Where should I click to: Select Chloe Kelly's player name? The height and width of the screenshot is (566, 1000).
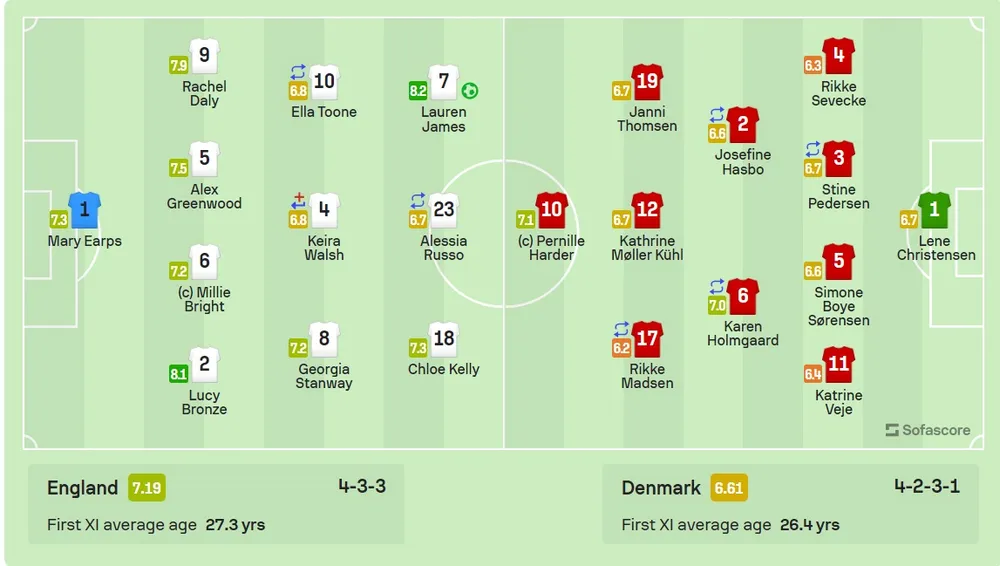pos(443,369)
